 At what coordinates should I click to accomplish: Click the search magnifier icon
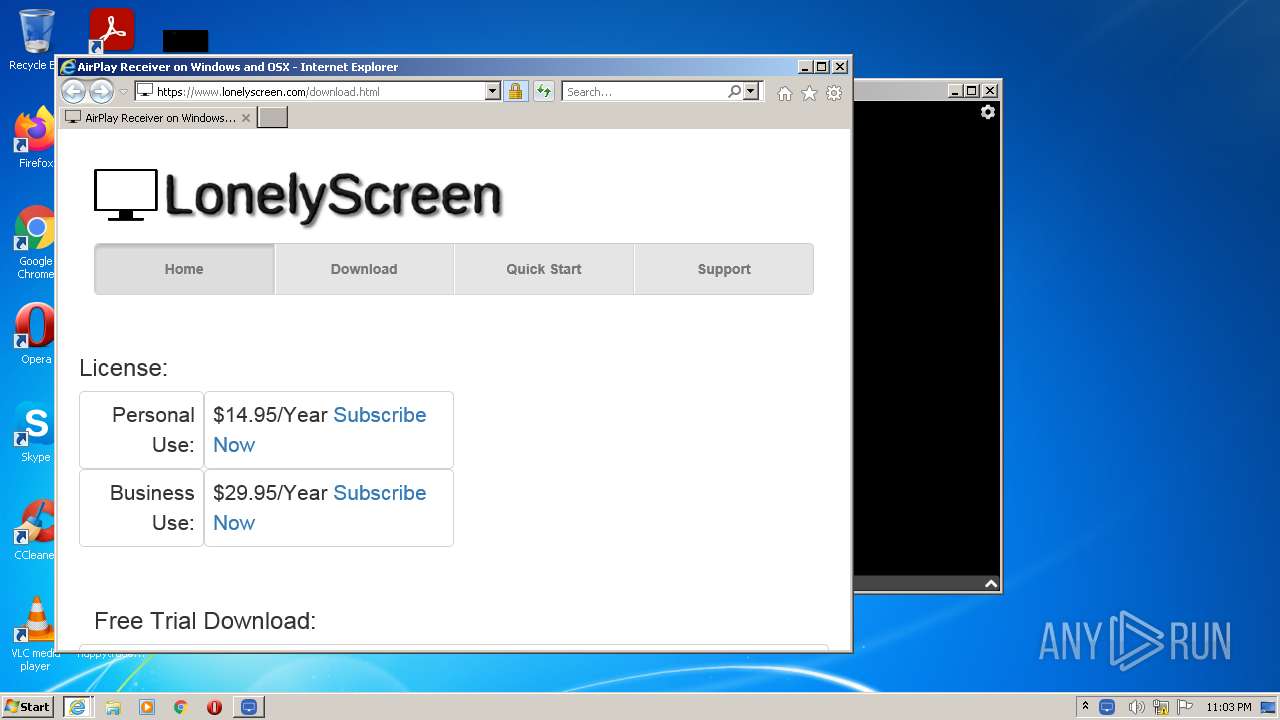(x=735, y=91)
